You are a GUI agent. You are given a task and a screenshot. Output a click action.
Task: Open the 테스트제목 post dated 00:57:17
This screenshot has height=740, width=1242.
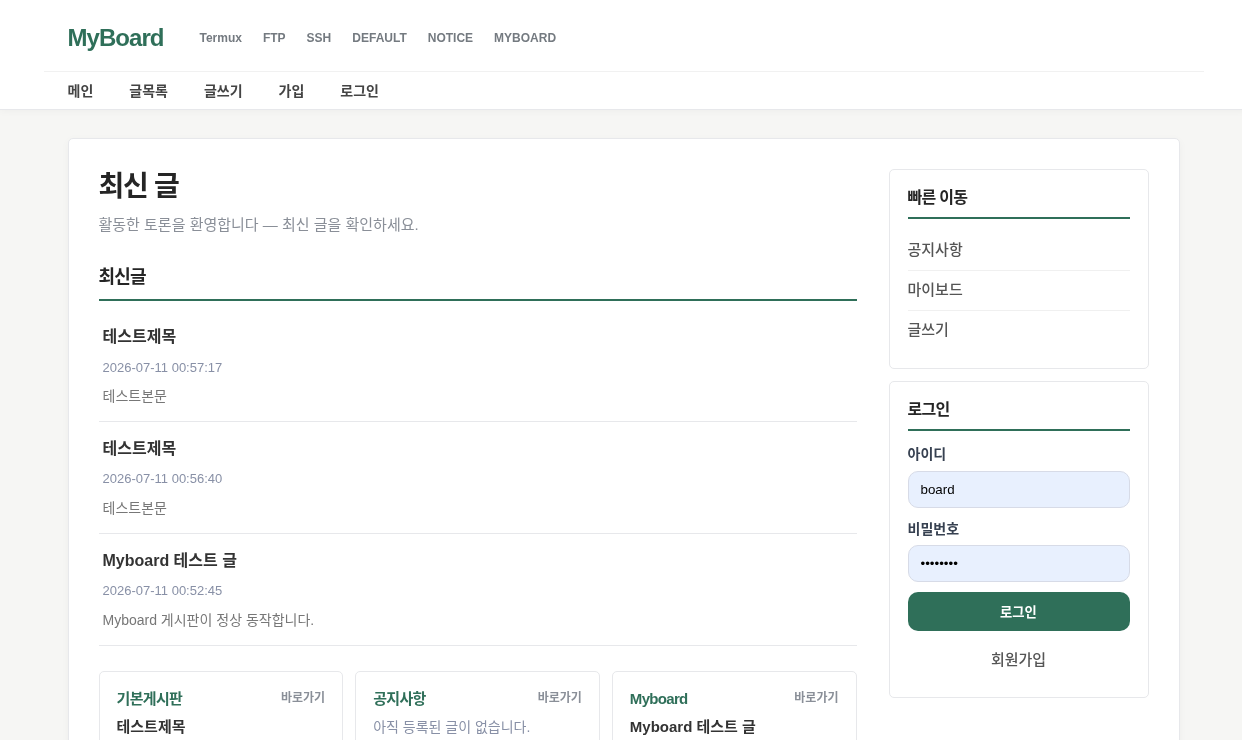click(139, 336)
